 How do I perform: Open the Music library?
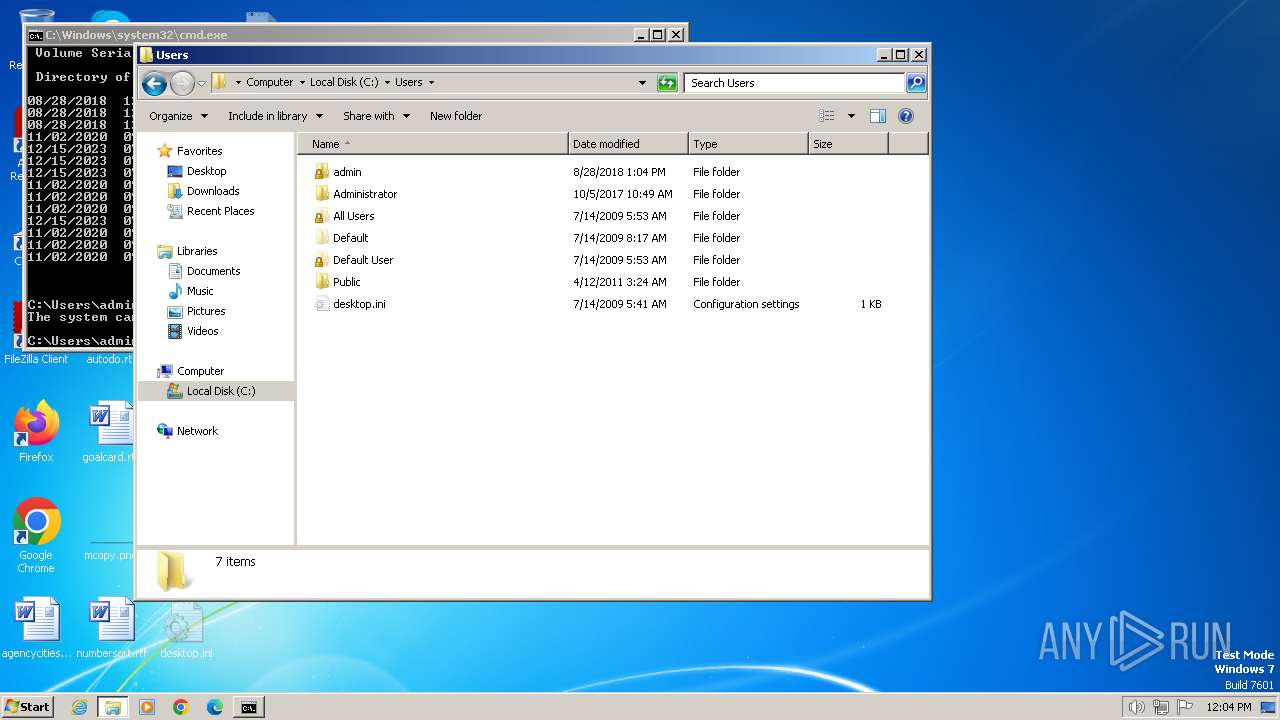coord(200,291)
